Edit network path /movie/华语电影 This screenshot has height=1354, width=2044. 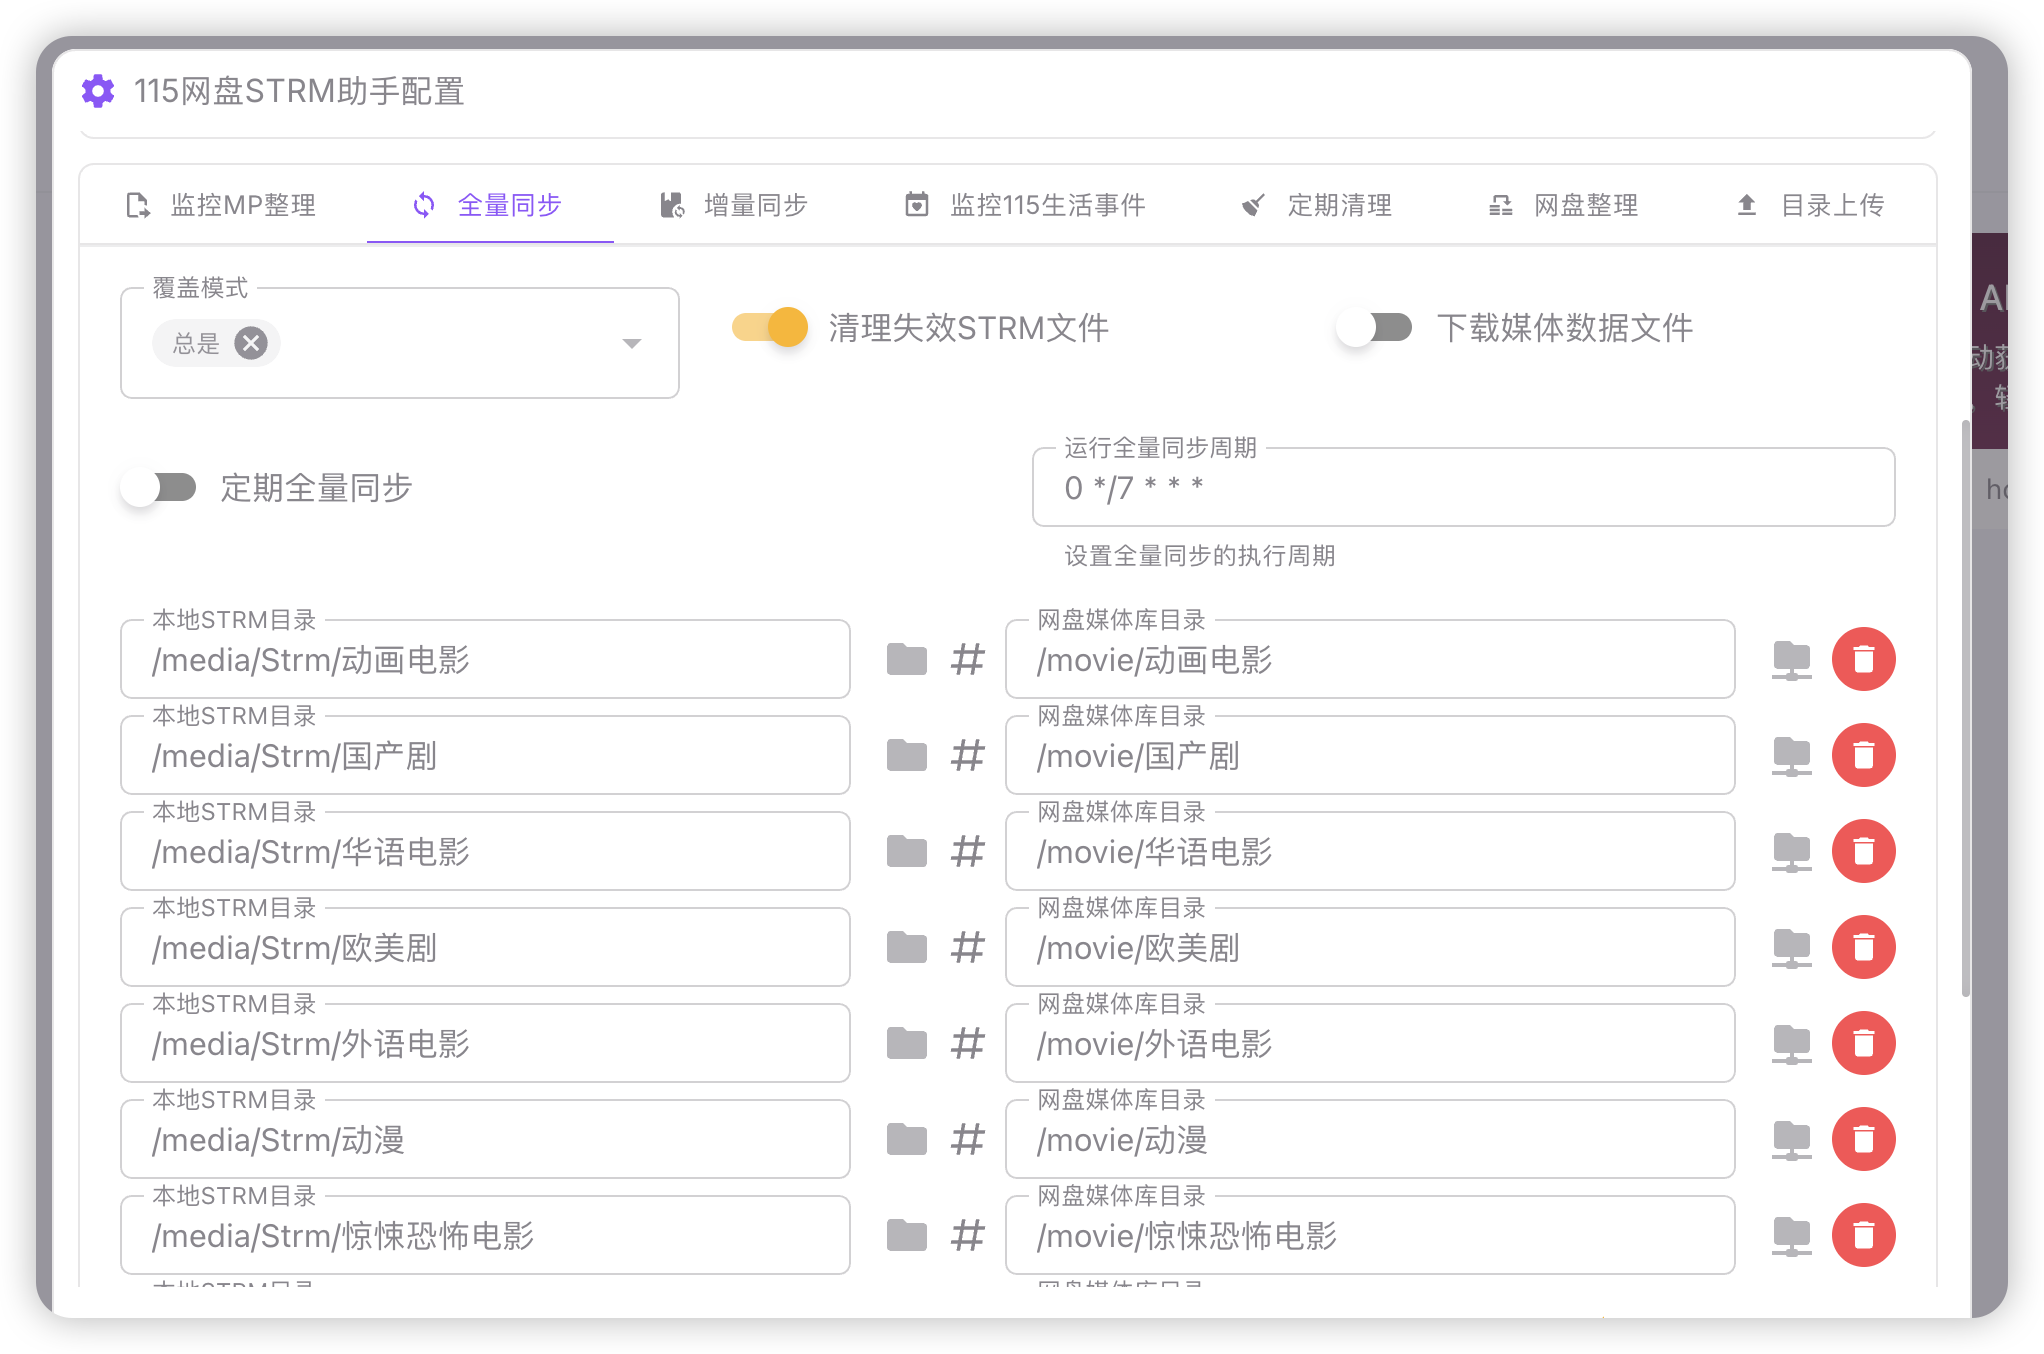pos(1370,851)
